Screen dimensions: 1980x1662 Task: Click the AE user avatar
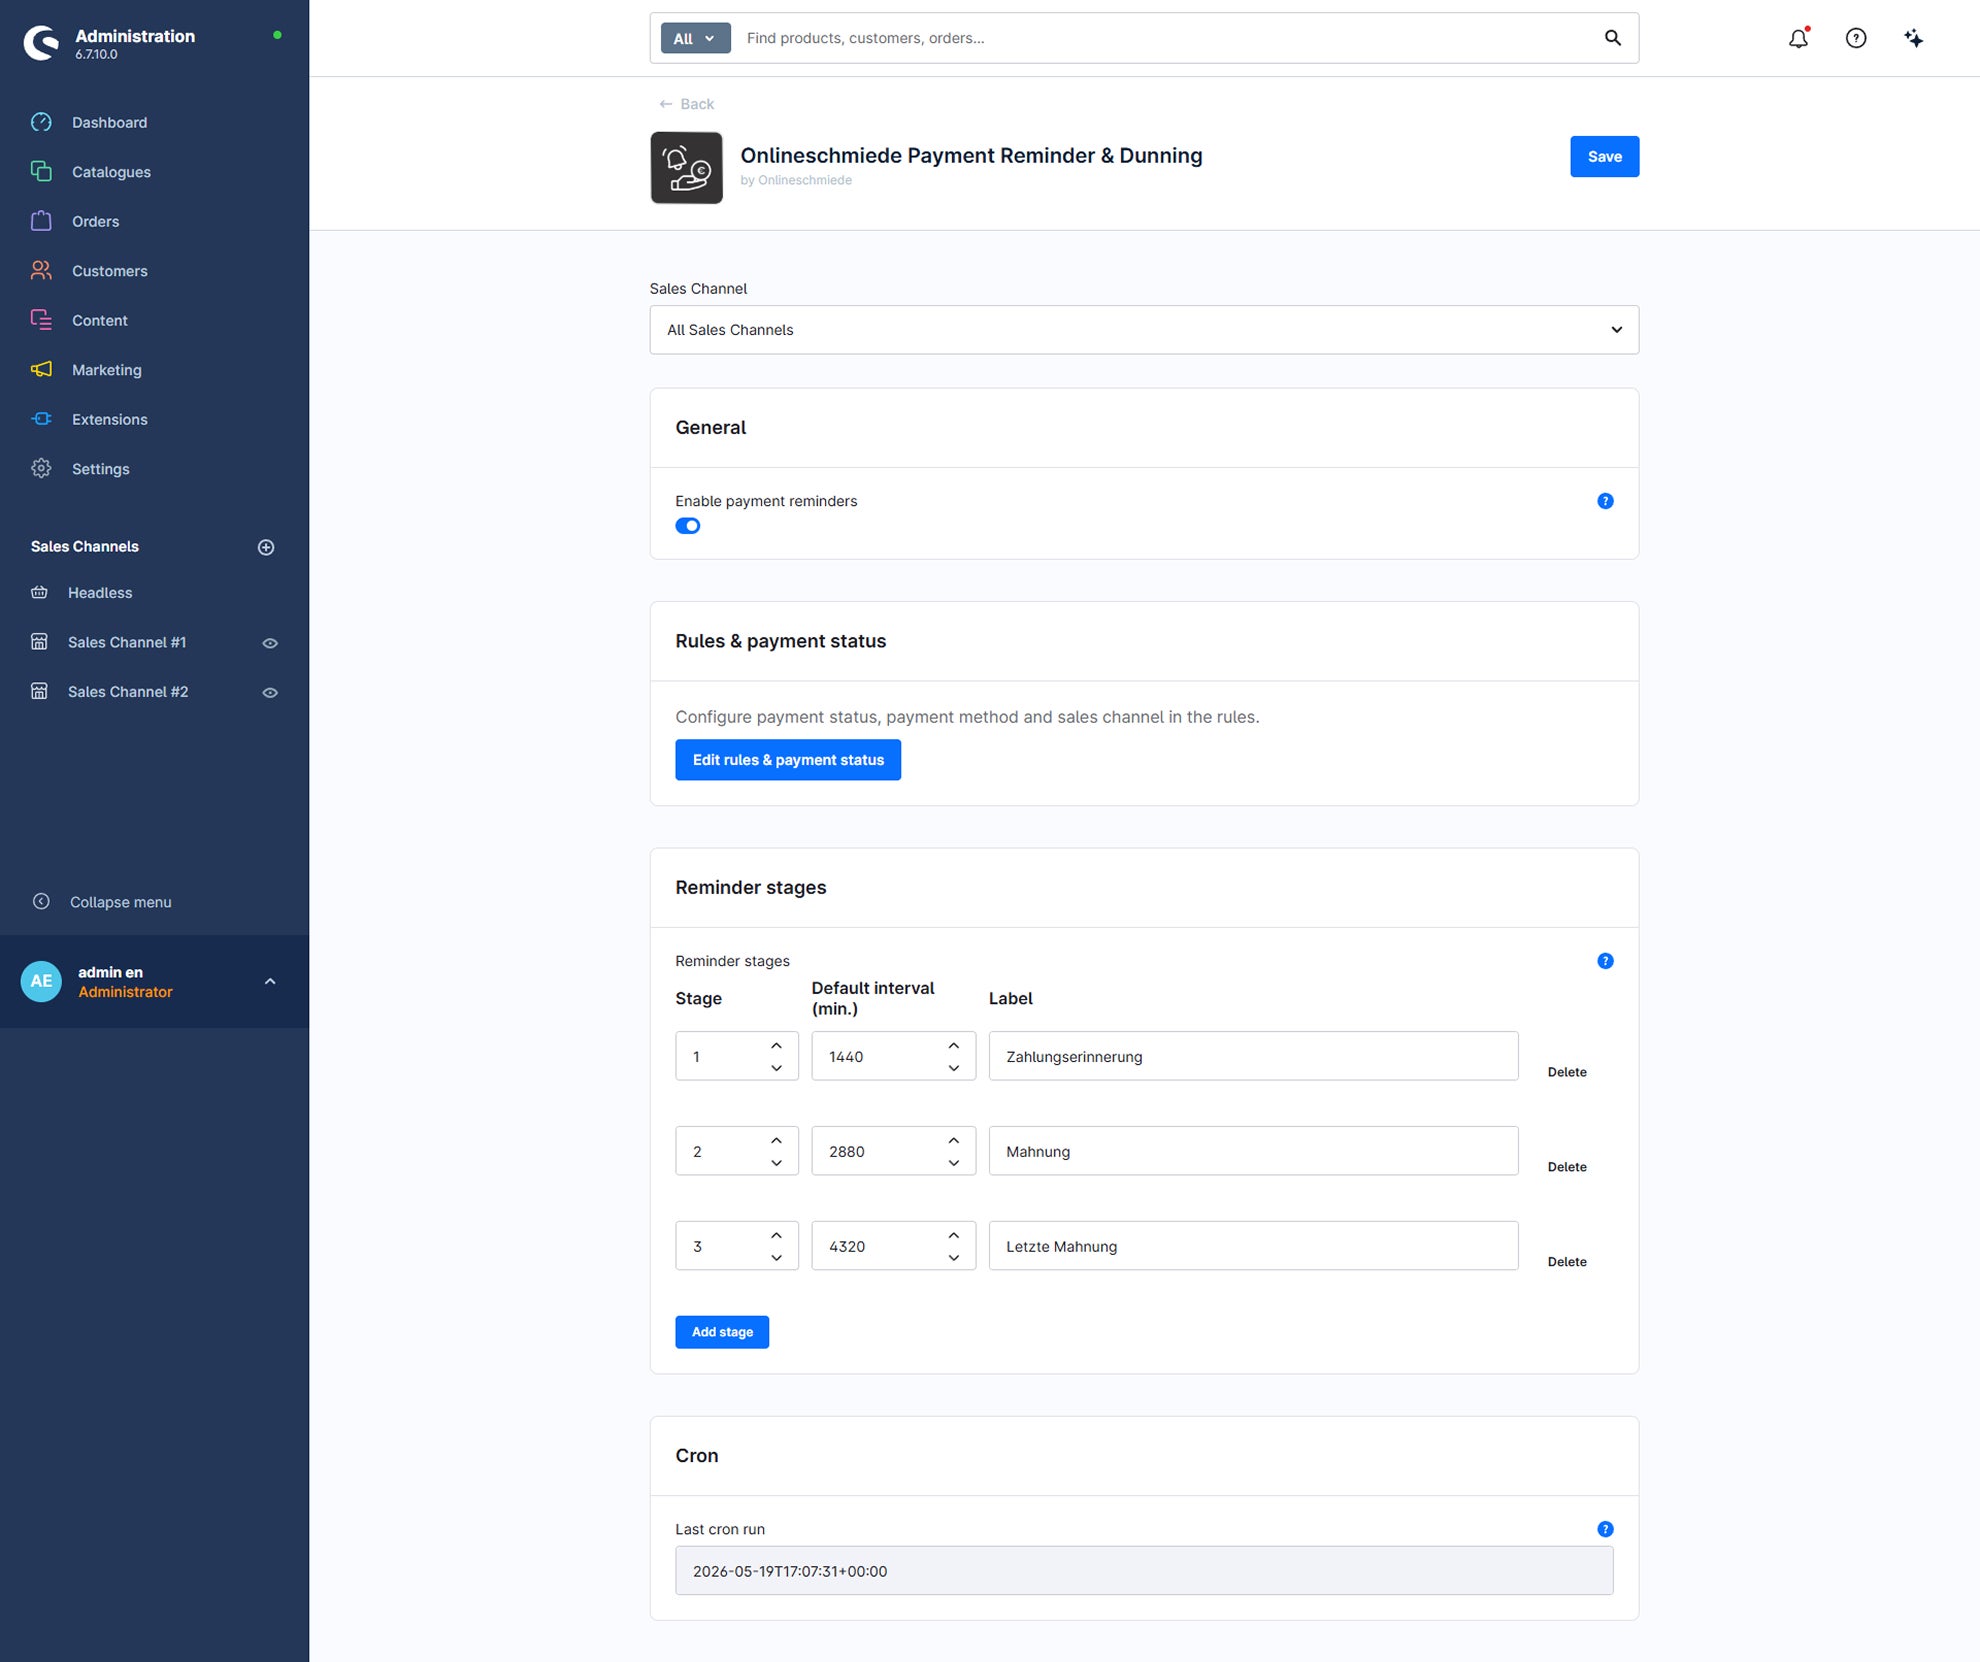(x=41, y=982)
